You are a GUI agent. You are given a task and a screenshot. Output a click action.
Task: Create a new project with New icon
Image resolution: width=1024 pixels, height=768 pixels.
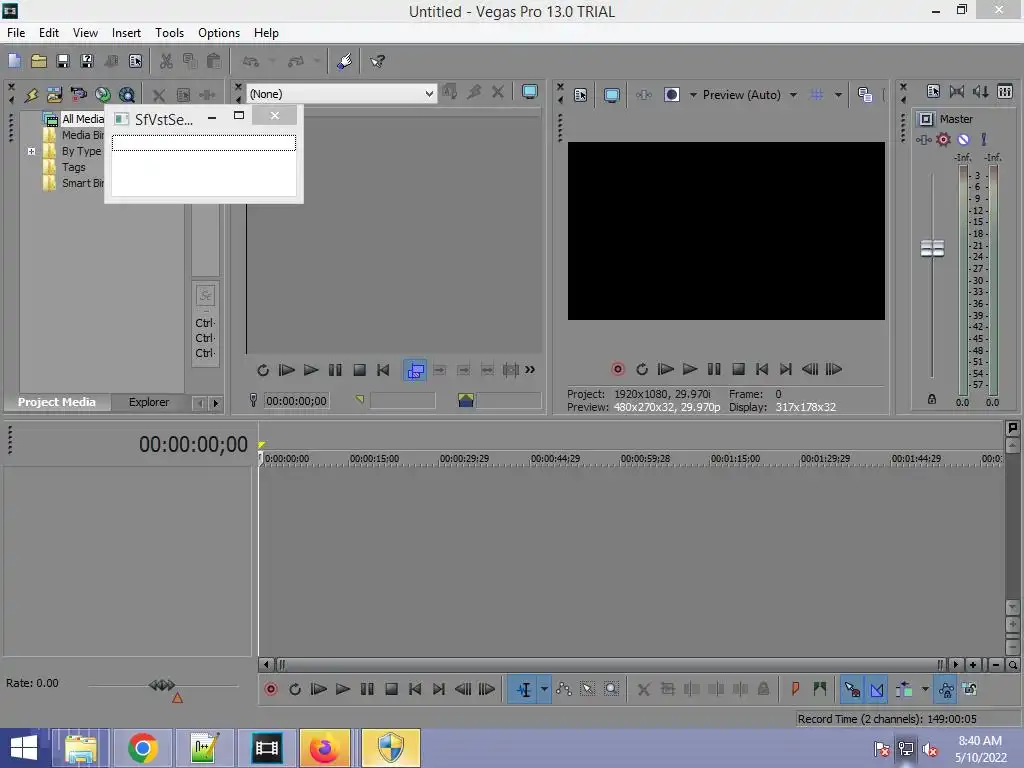point(14,61)
